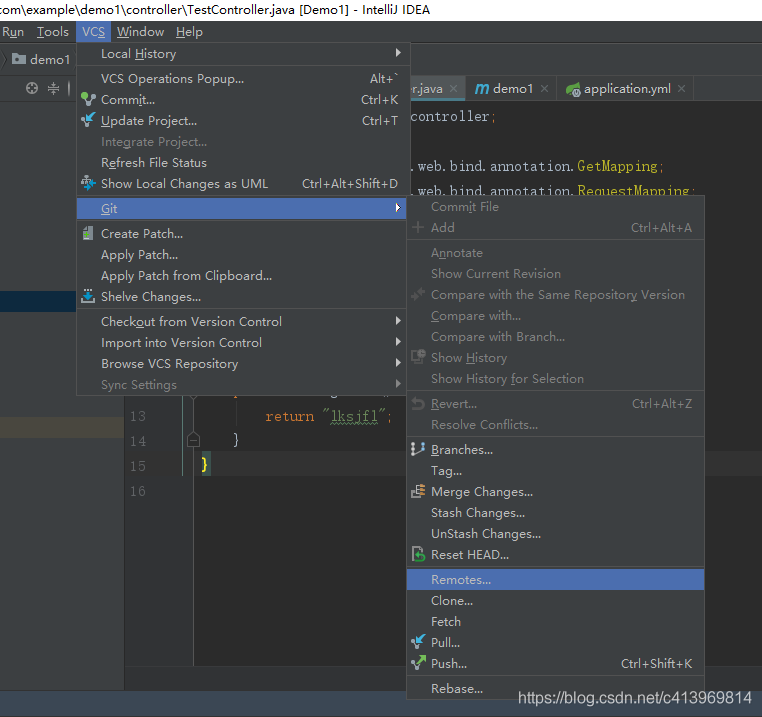Select Shelve Changes...
The height and width of the screenshot is (717, 762).
[242, 297]
